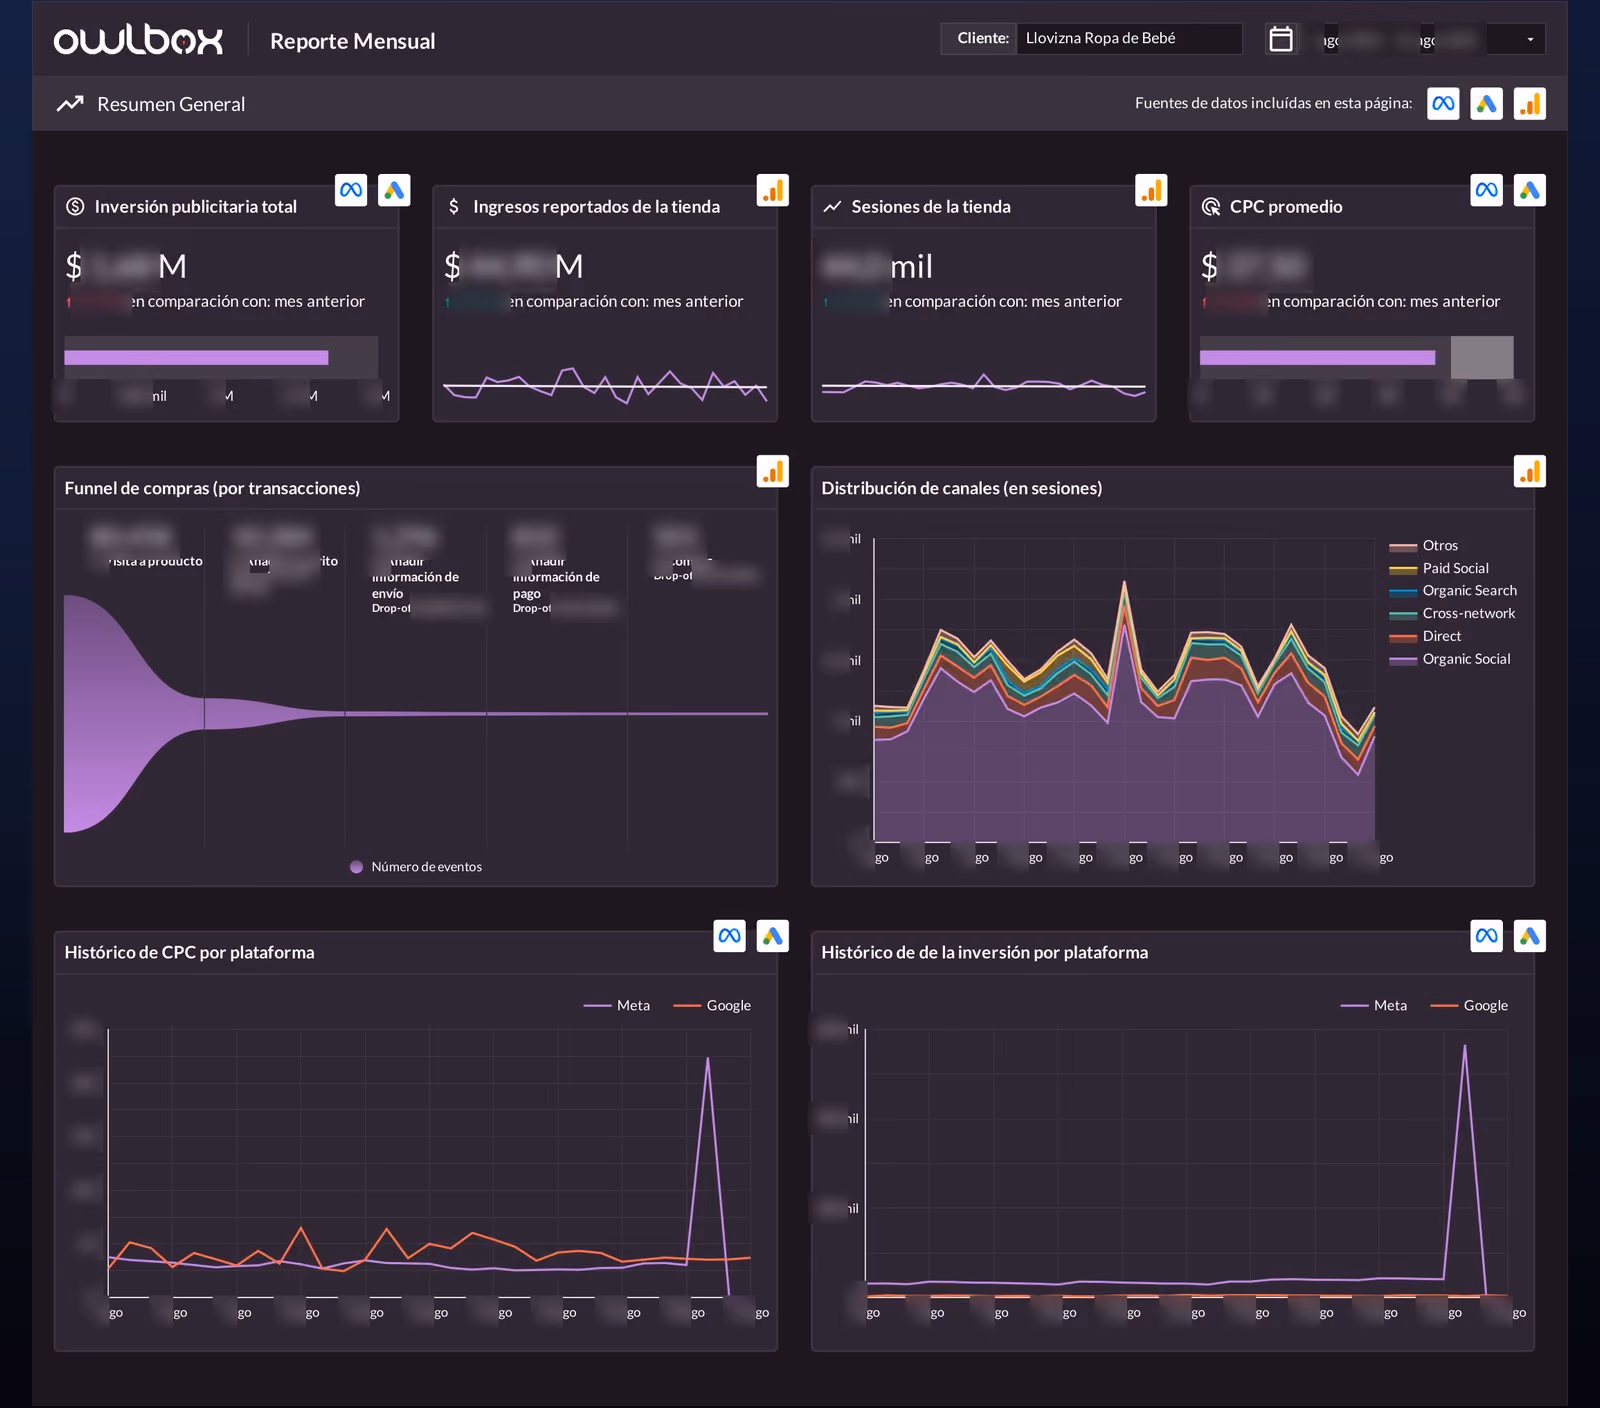
Task: Click Número de eventos funnel legend item
Action: [416, 867]
